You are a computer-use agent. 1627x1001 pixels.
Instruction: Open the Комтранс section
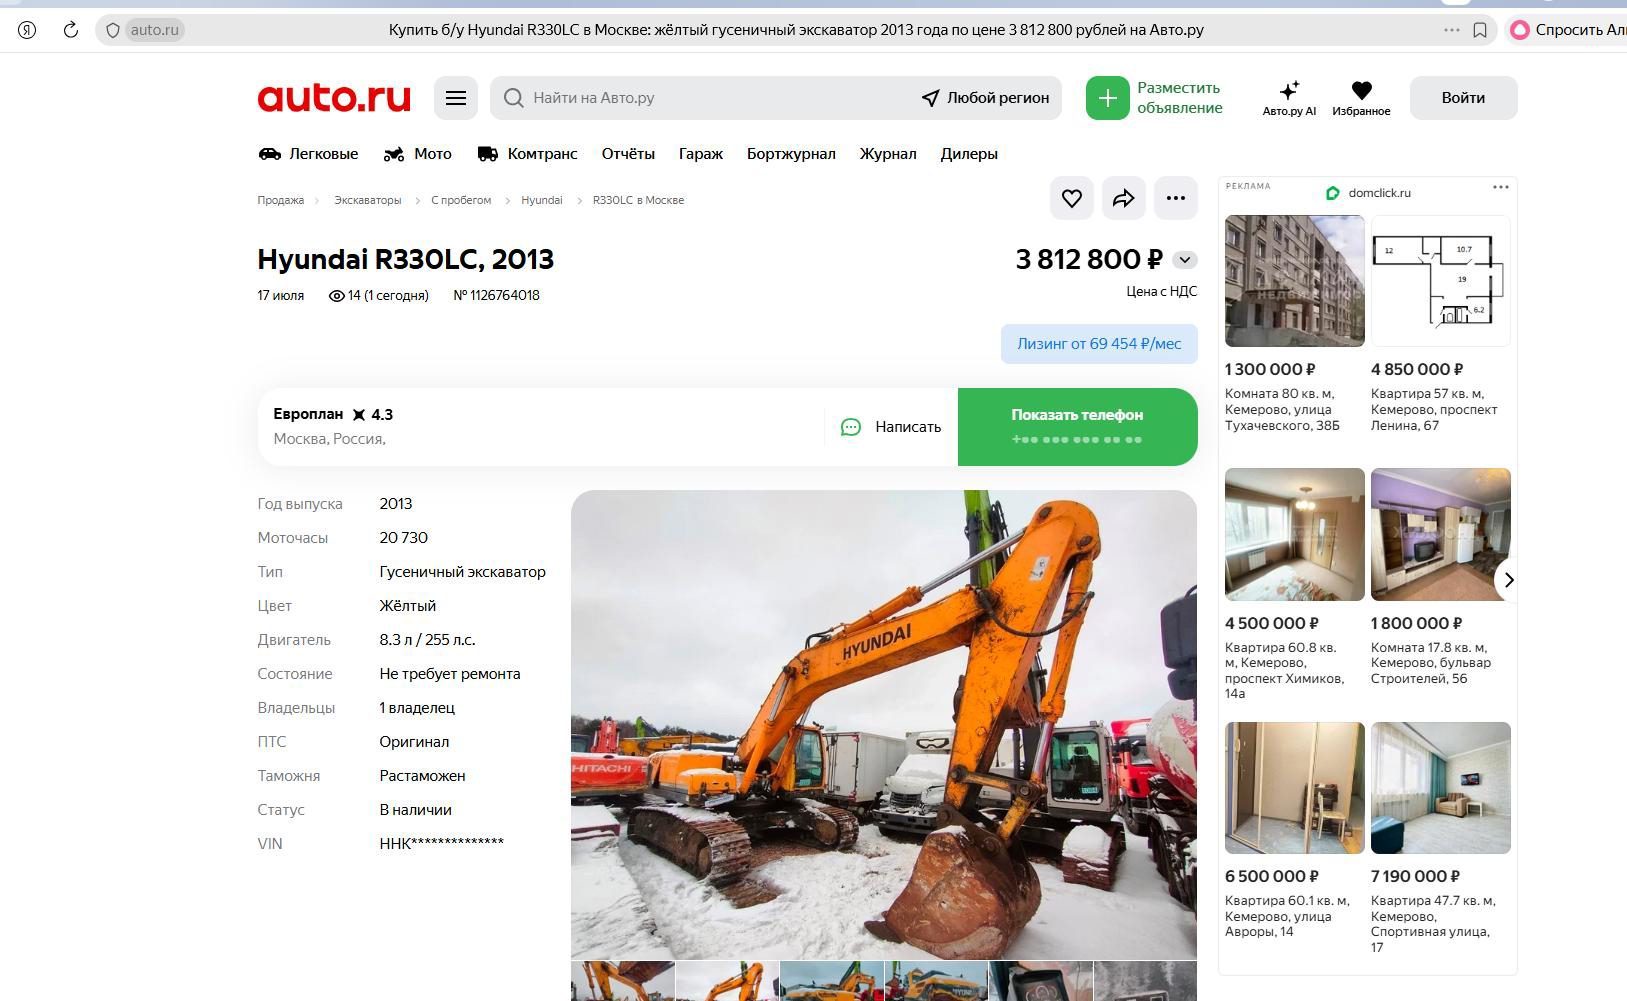pyautogui.click(x=528, y=154)
